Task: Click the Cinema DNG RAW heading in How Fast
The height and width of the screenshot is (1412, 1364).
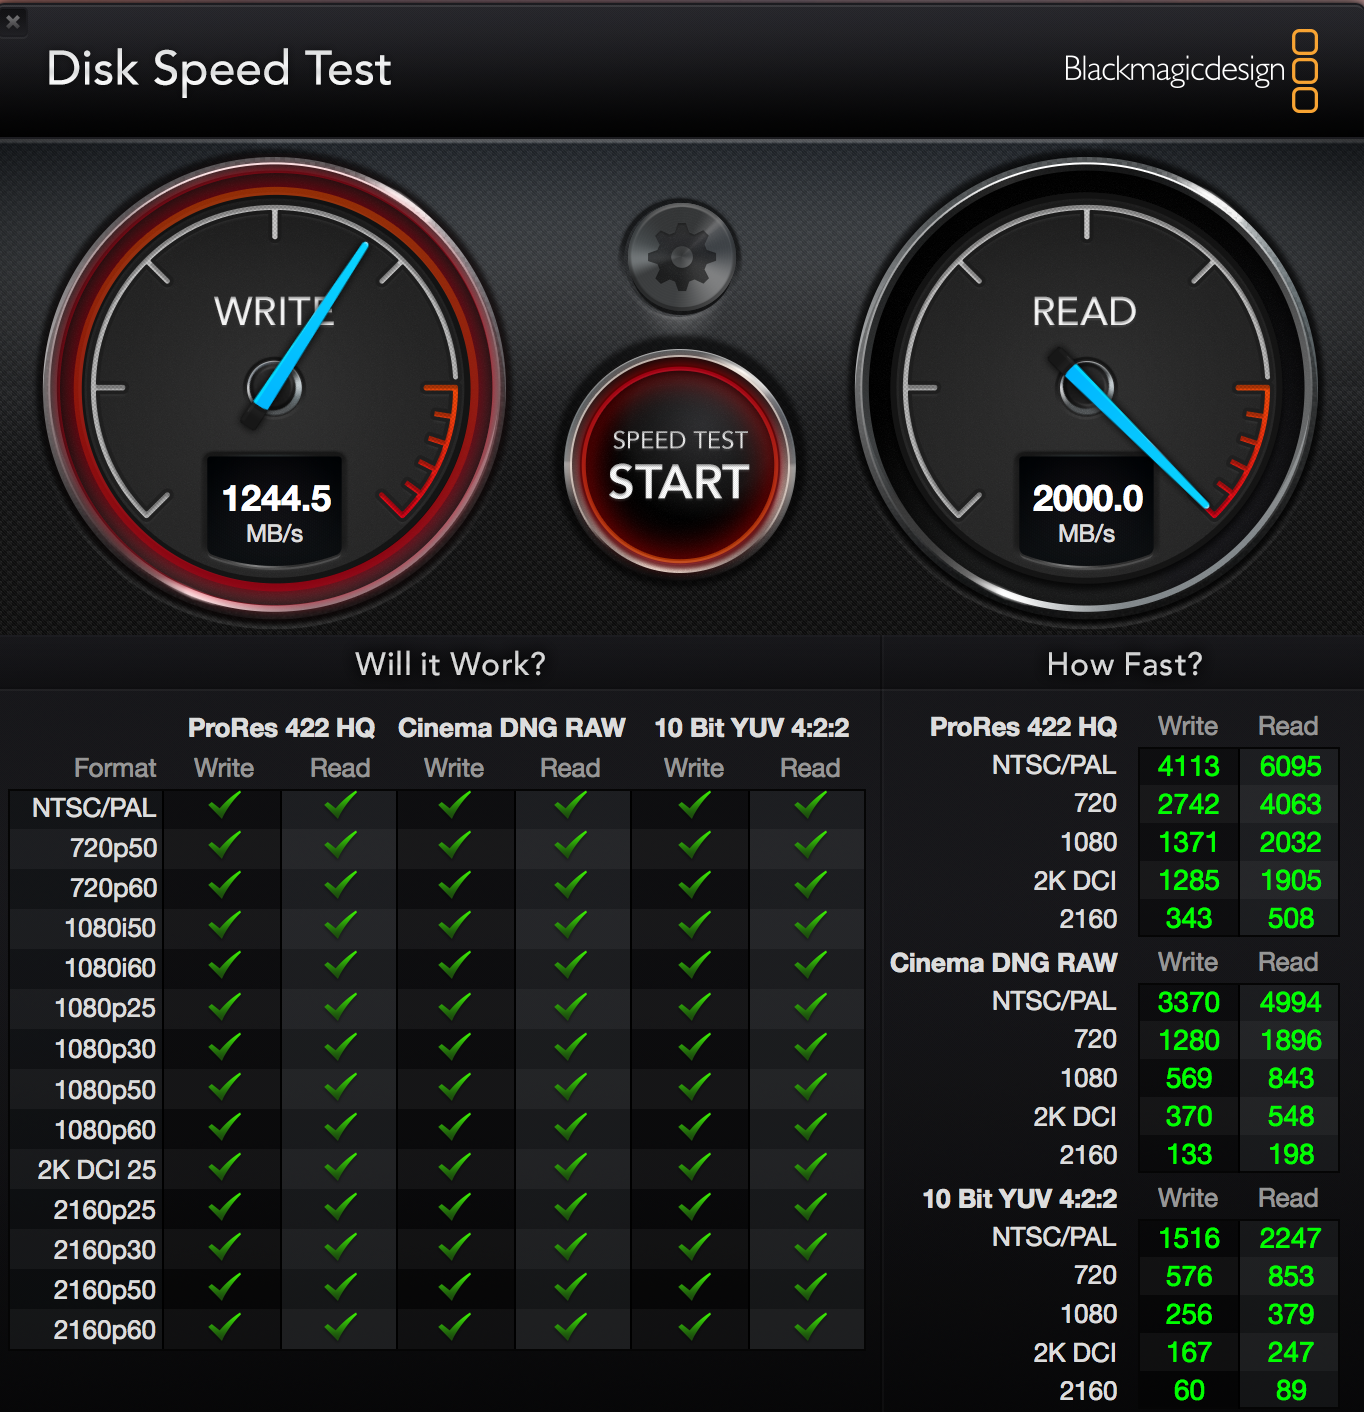Action: 1003,963
